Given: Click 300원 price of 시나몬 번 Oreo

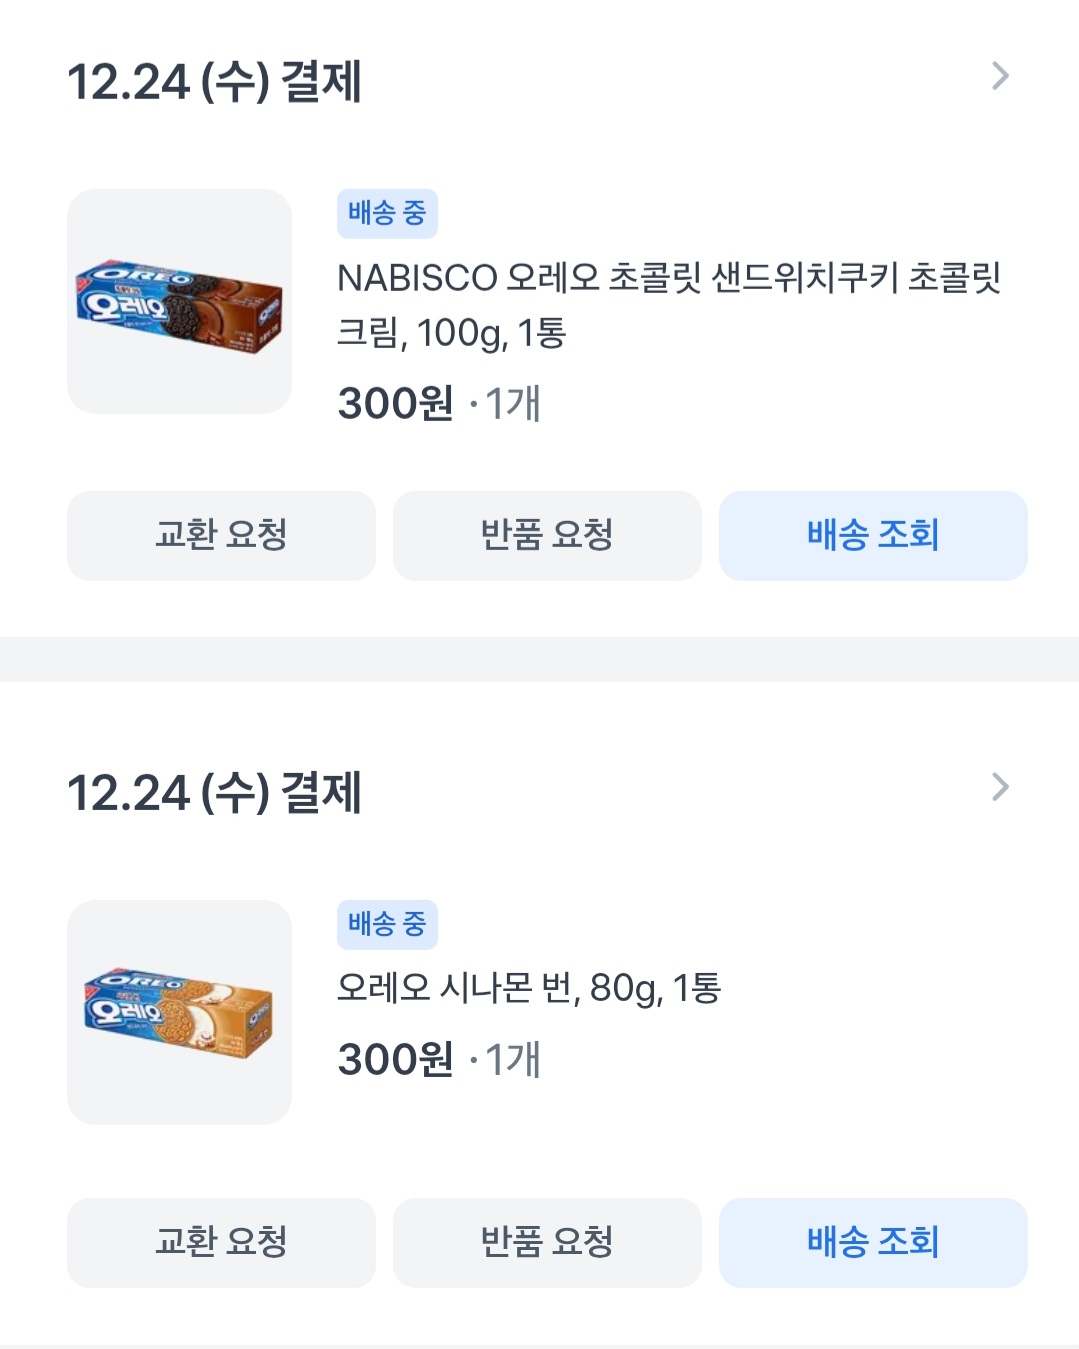Looking at the screenshot, I should [395, 1060].
